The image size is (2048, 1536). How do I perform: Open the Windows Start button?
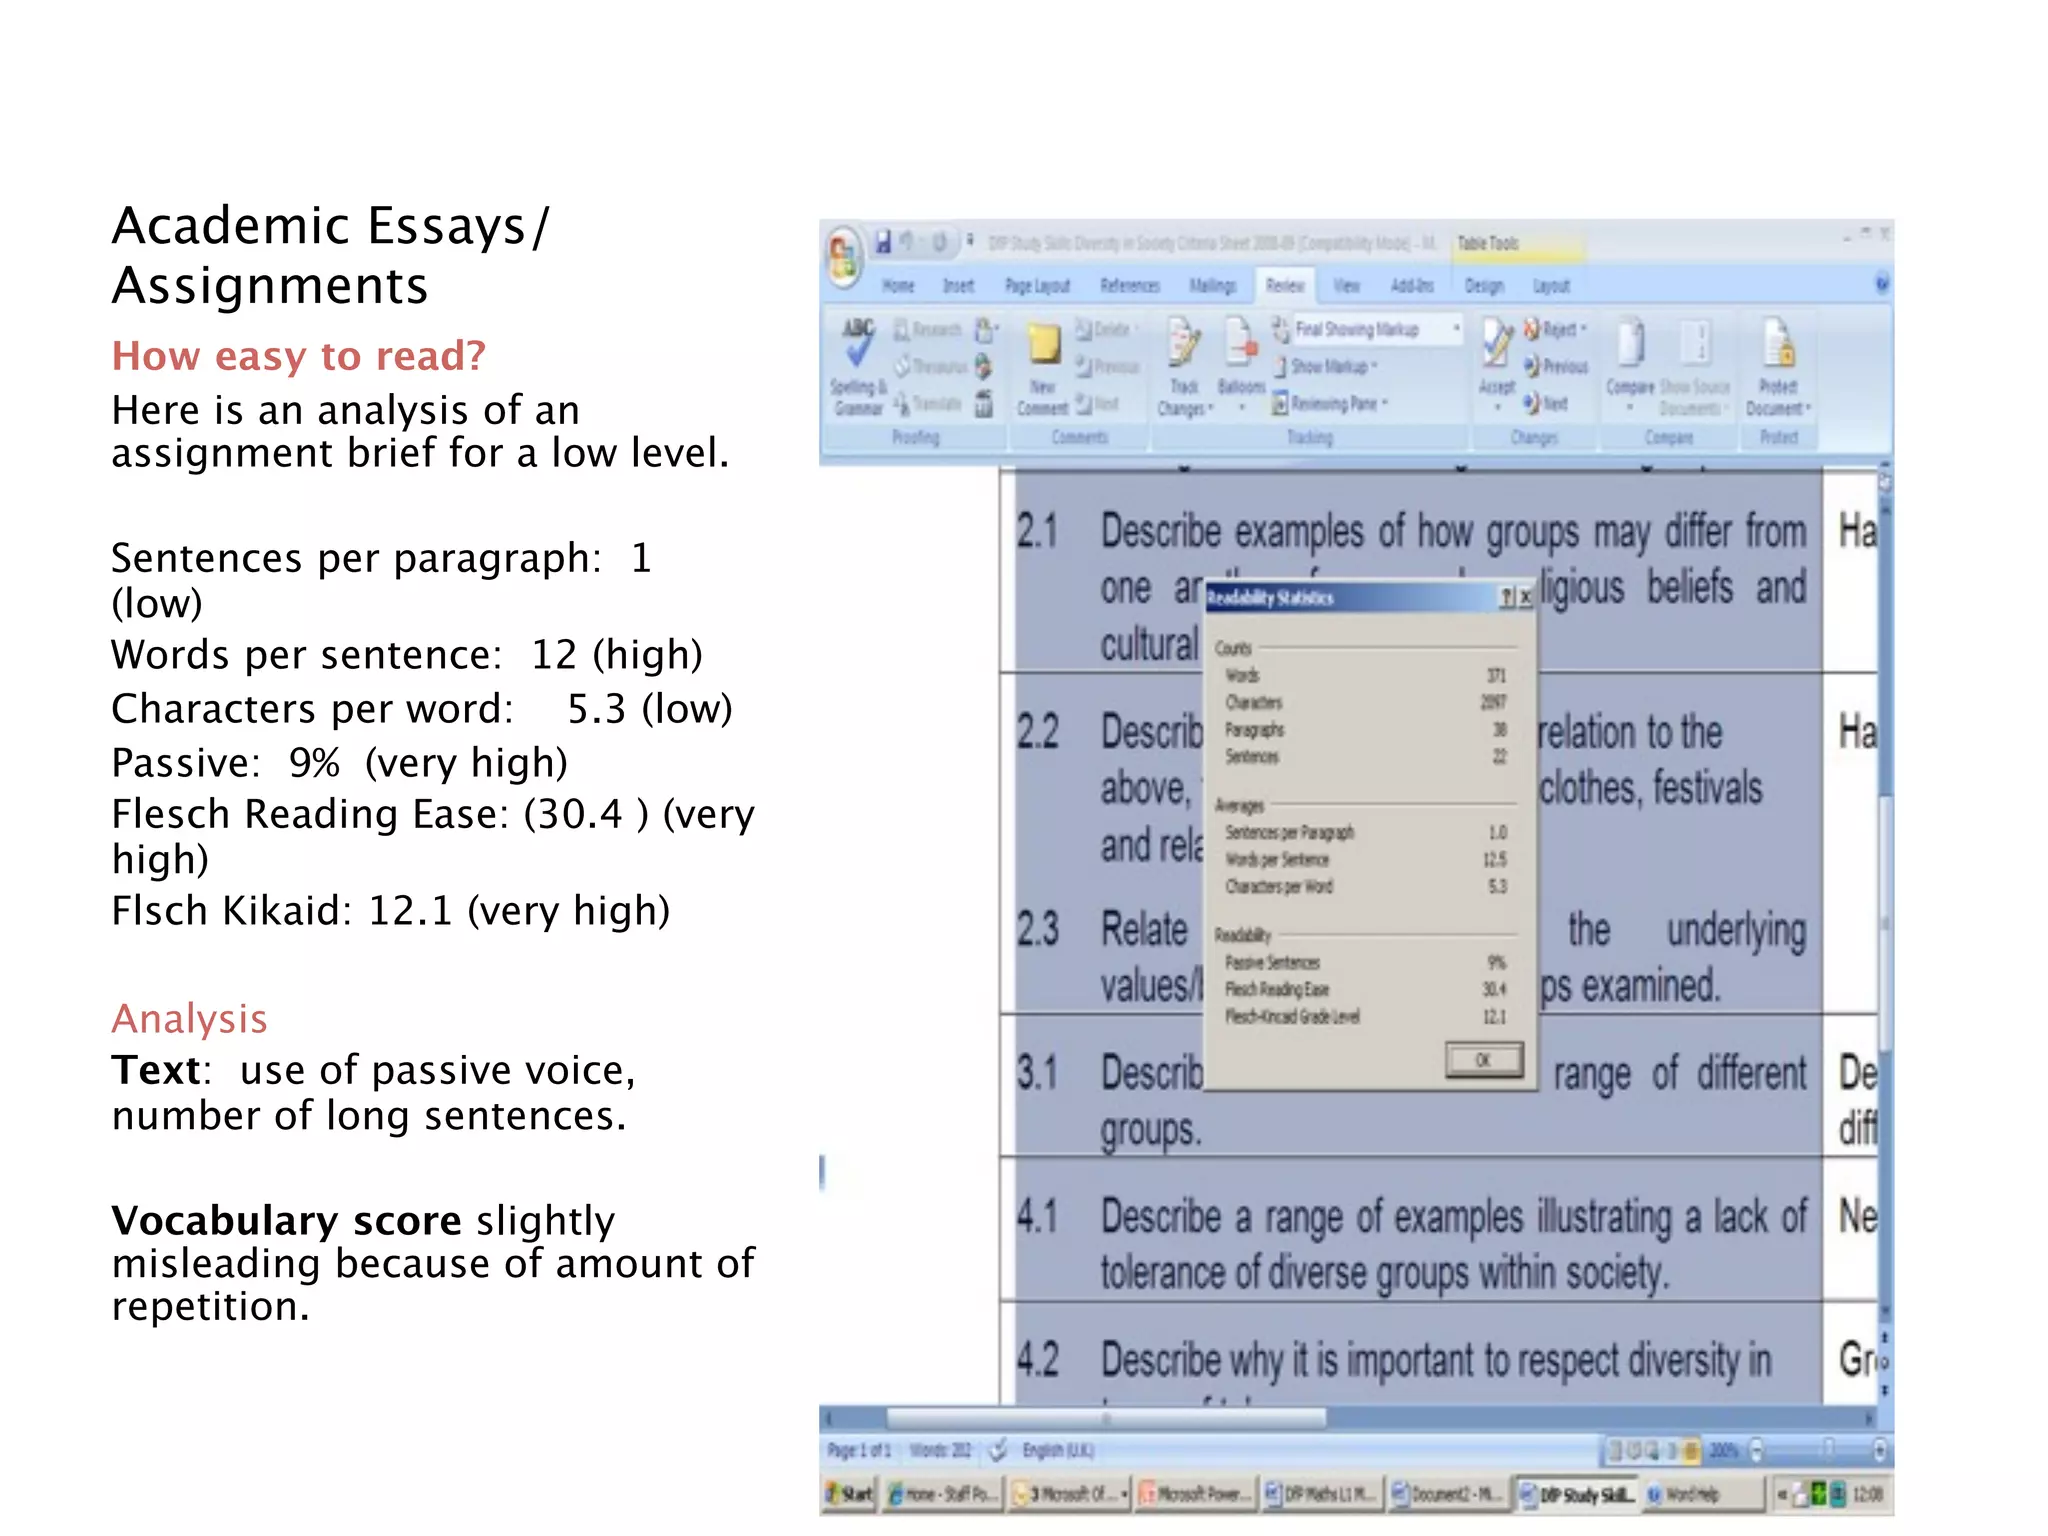[850, 1494]
